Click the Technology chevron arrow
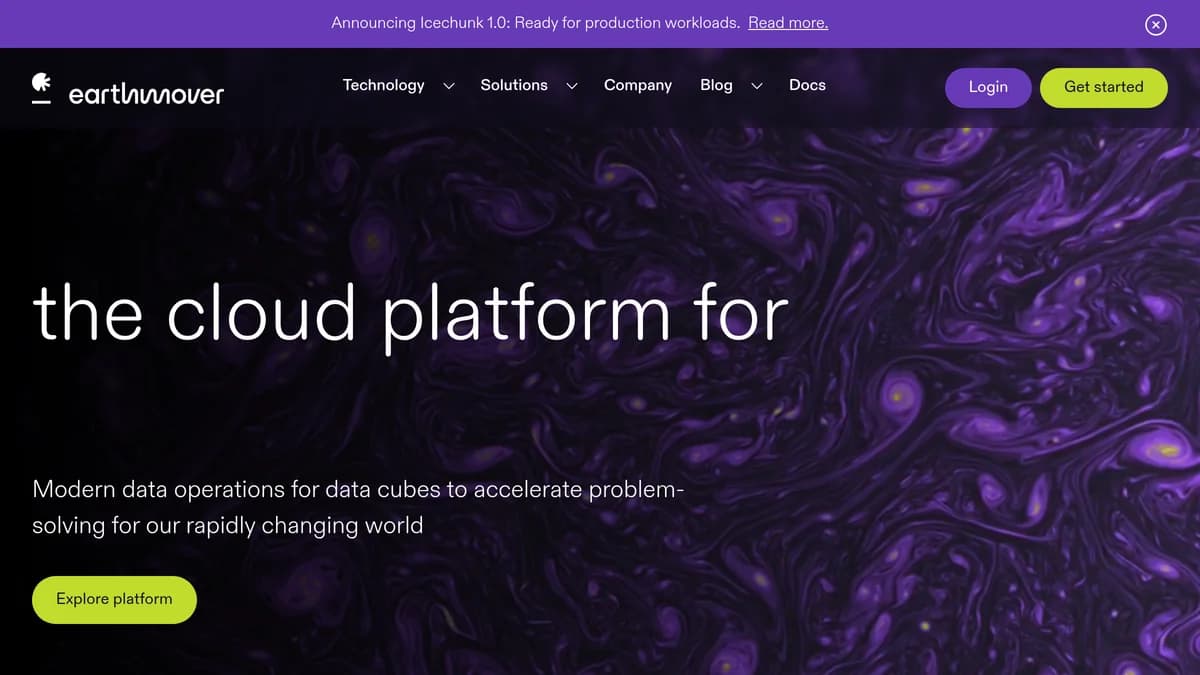Screen dimensions: 1200x675 pyautogui.click(x=447, y=86)
